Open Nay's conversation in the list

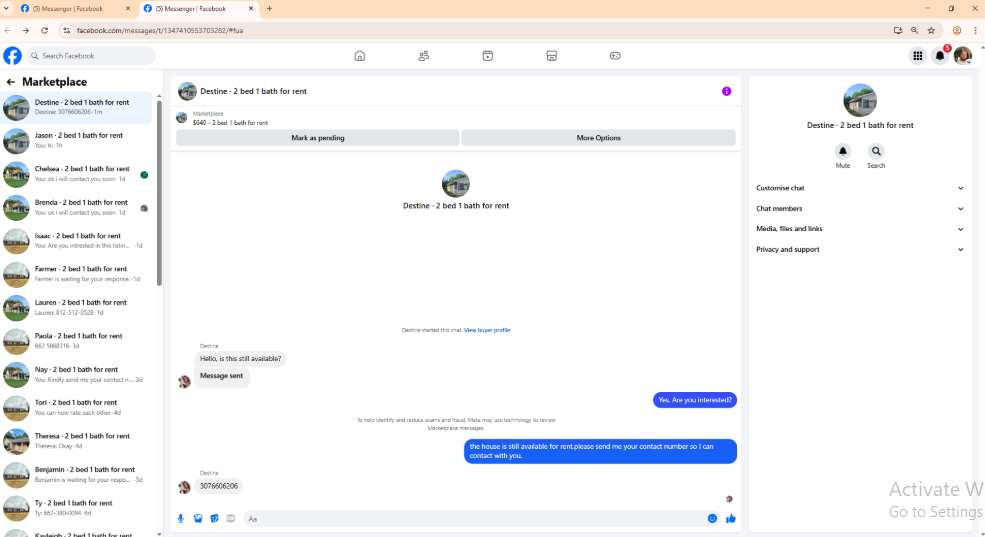point(77,374)
